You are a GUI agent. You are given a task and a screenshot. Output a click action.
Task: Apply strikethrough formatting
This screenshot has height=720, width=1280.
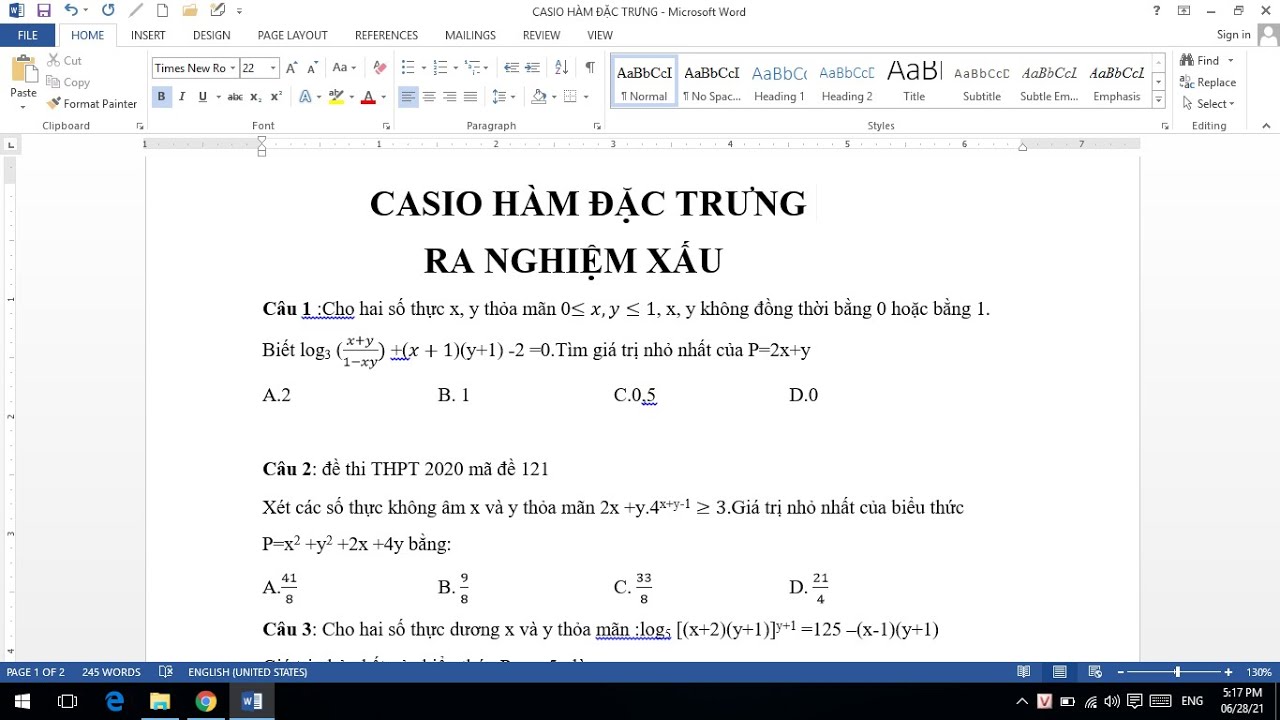click(x=235, y=97)
